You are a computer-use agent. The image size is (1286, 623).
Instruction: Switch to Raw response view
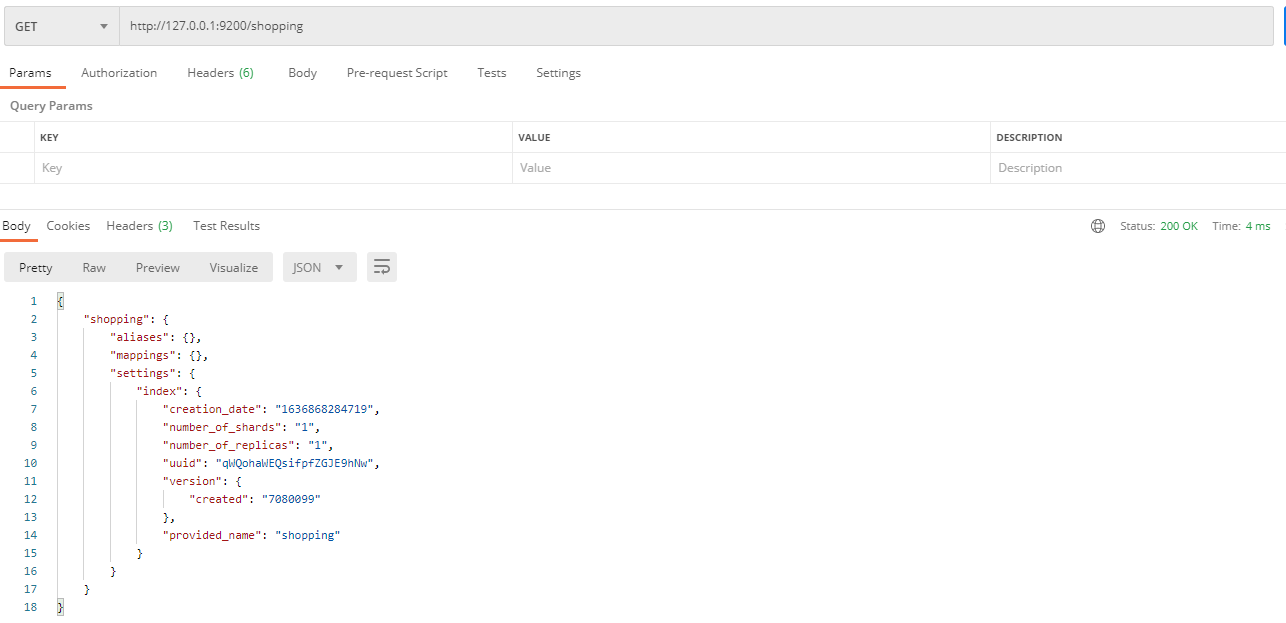tap(94, 267)
